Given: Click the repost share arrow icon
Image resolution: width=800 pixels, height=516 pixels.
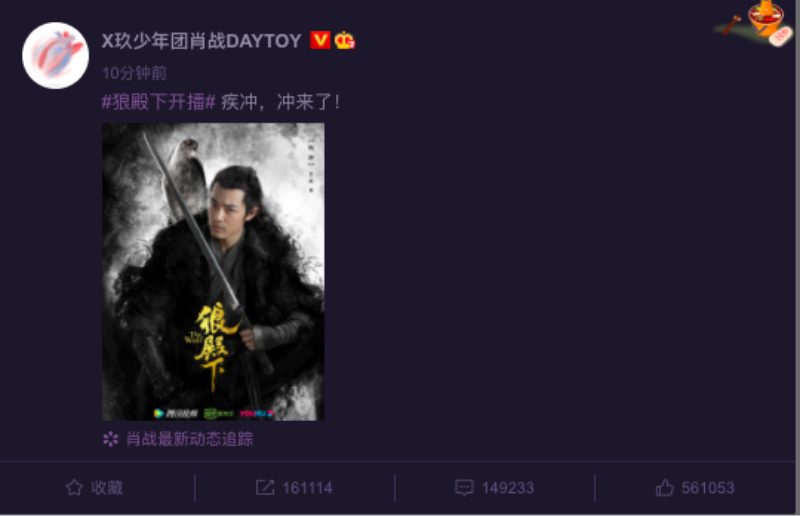Looking at the screenshot, I should pos(265,487).
